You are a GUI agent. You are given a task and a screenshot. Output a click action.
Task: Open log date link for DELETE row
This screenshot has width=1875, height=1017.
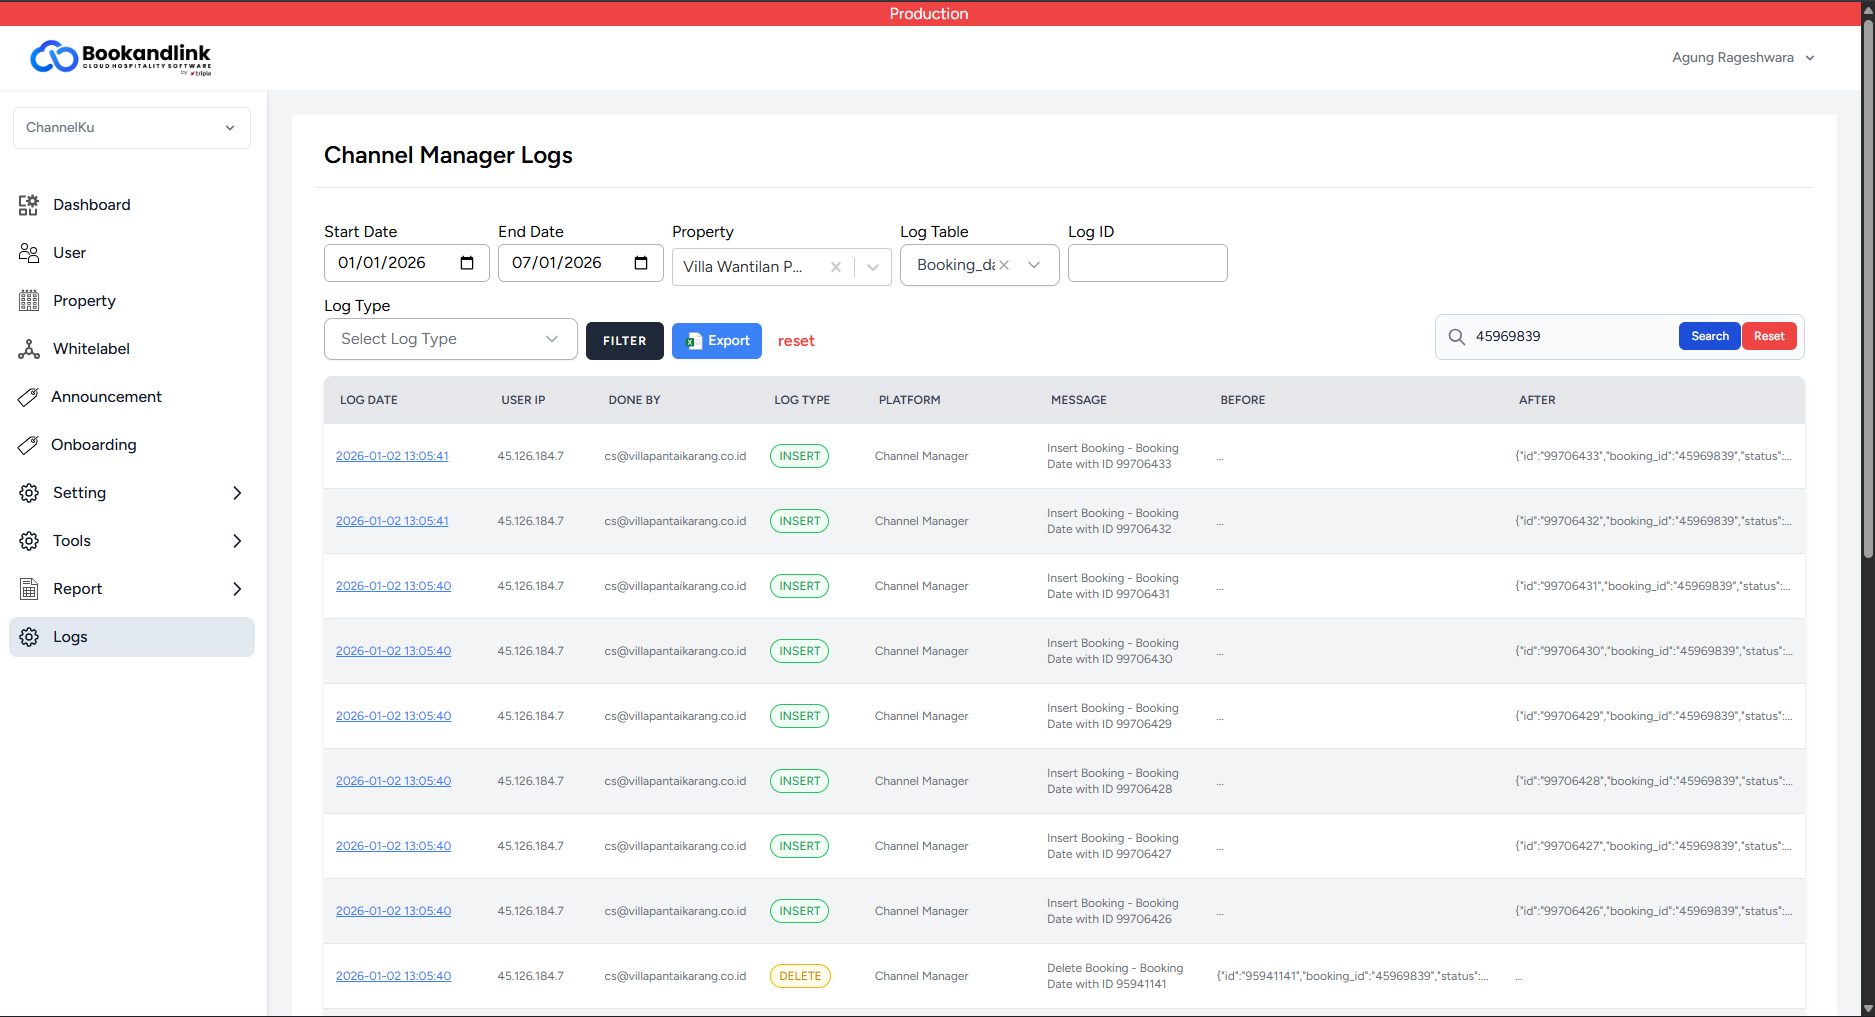pos(393,976)
